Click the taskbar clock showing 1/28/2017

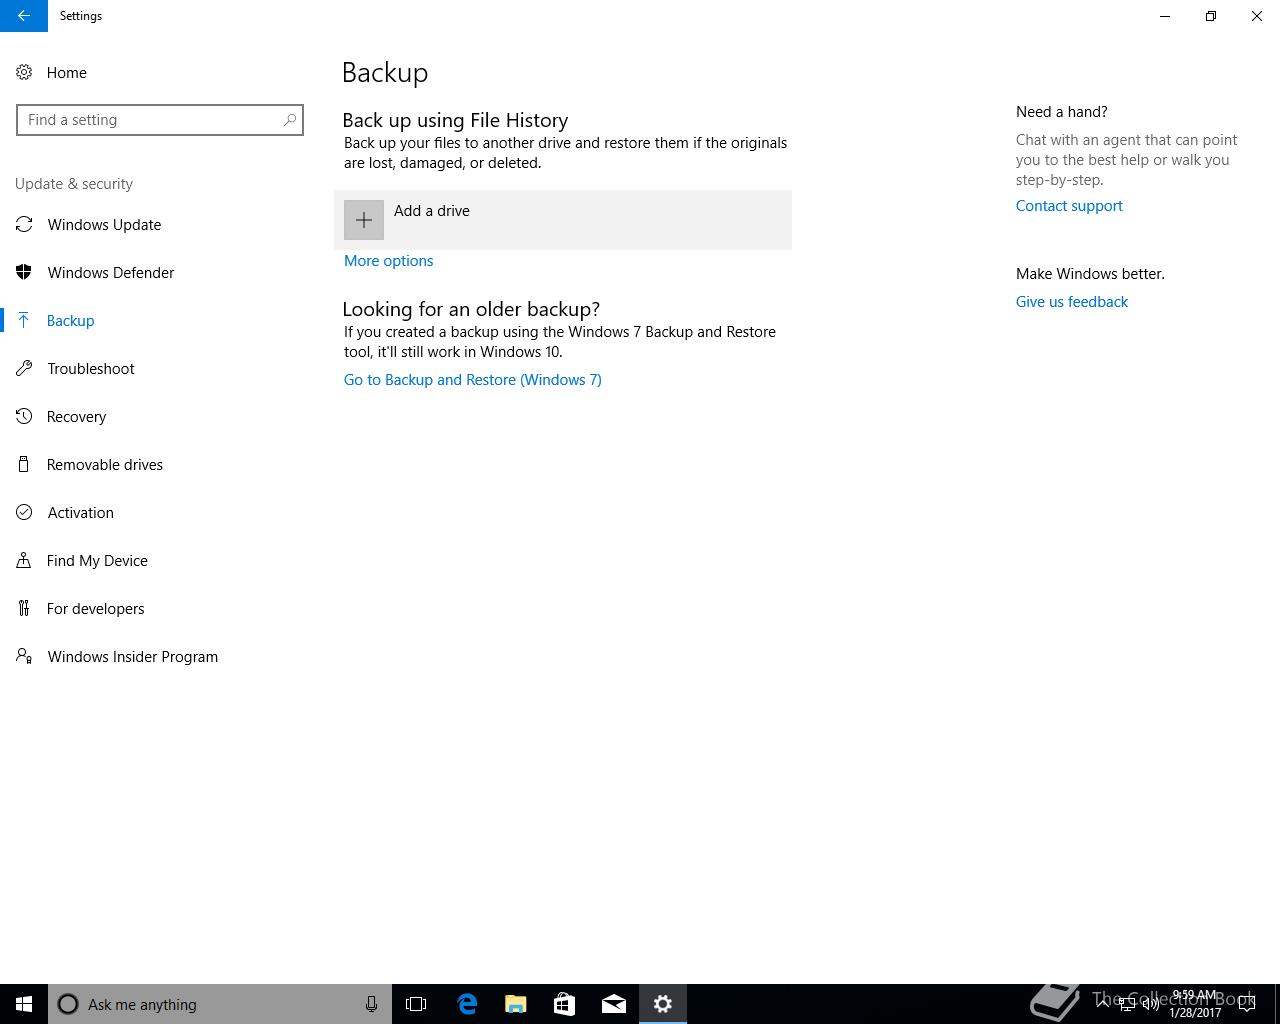(1195, 1004)
